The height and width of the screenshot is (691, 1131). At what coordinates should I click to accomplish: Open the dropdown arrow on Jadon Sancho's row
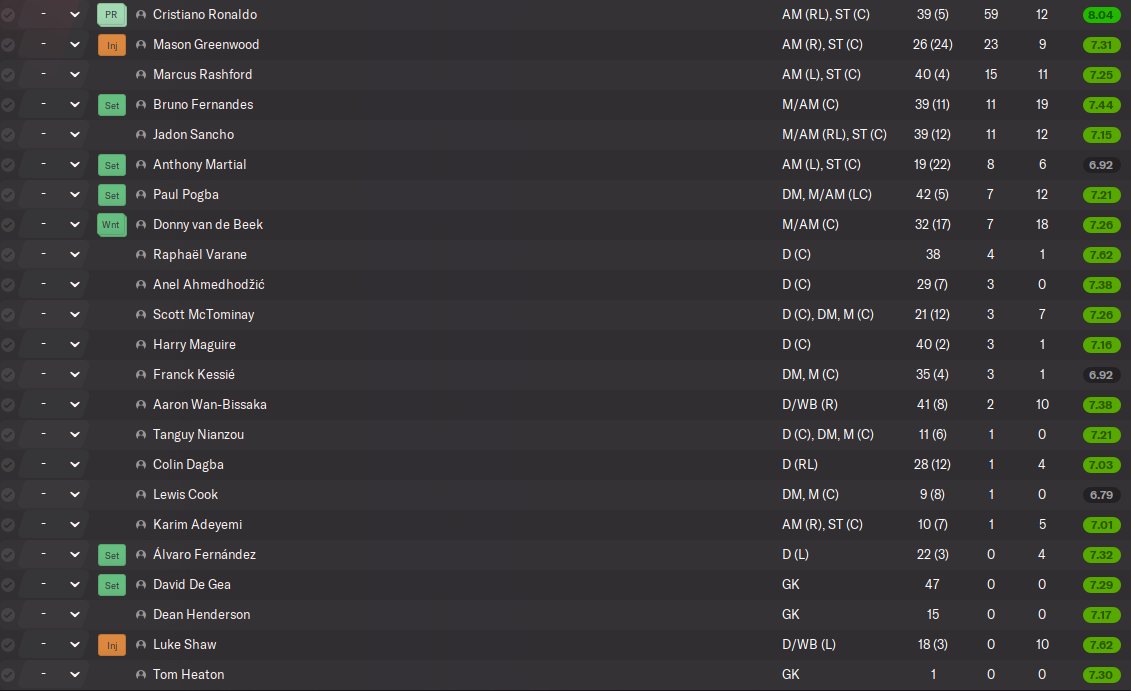tap(75, 135)
